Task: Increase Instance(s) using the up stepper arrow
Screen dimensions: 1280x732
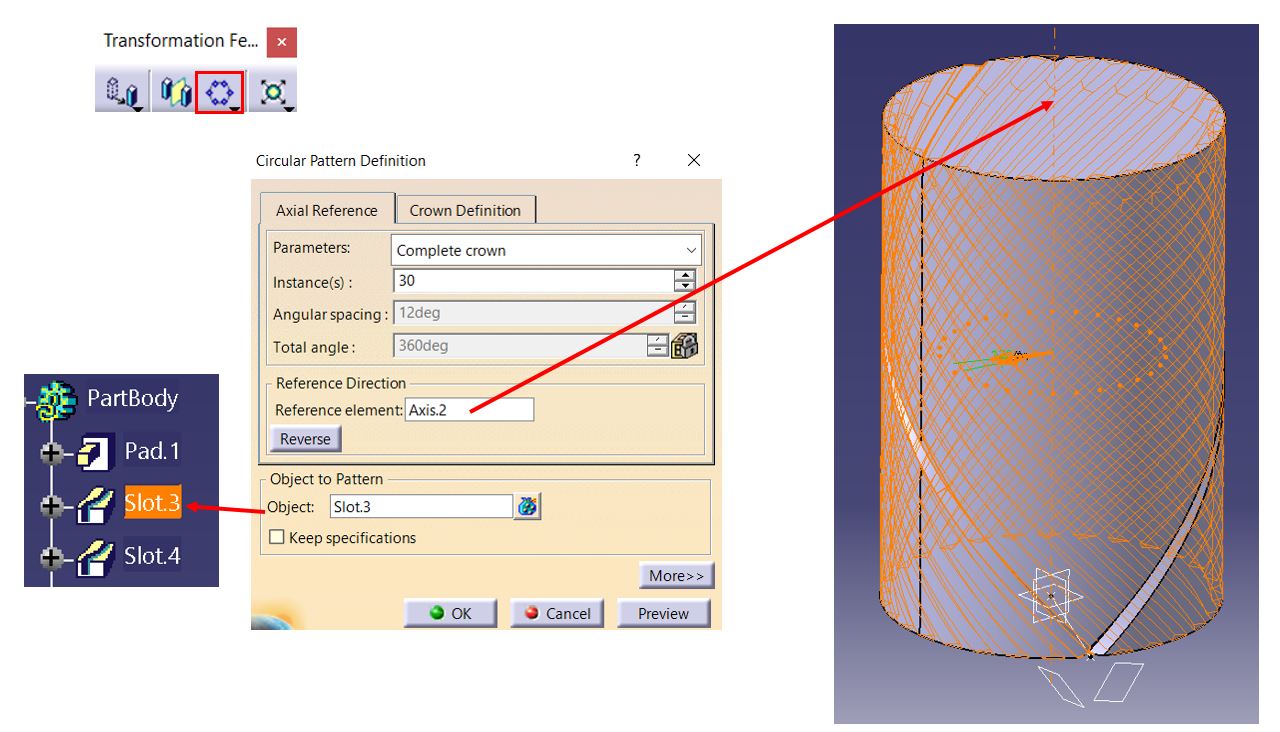Action: click(x=684, y=277)
